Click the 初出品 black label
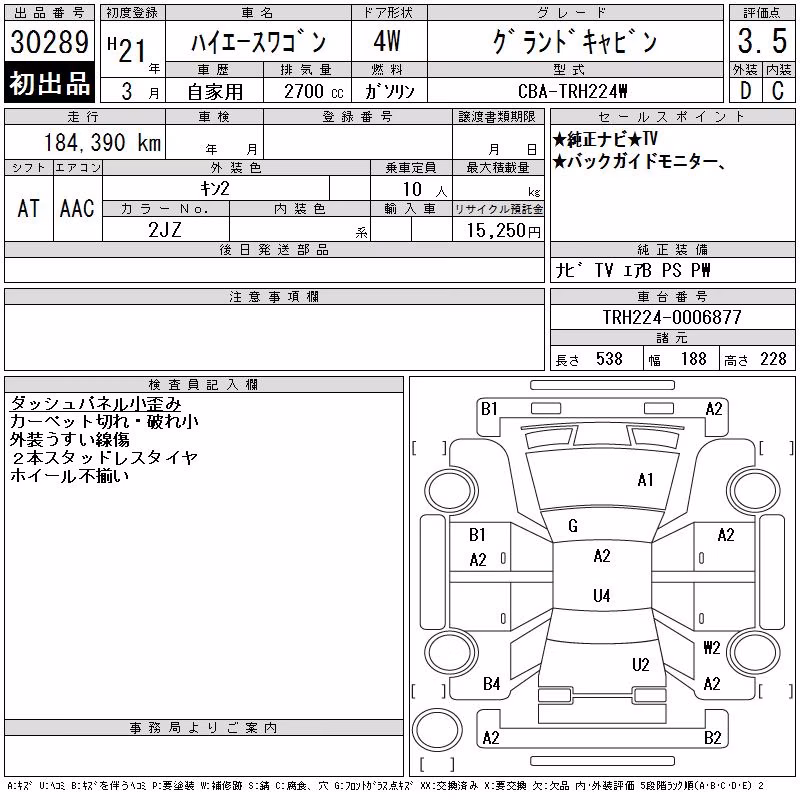 [49, 83]
